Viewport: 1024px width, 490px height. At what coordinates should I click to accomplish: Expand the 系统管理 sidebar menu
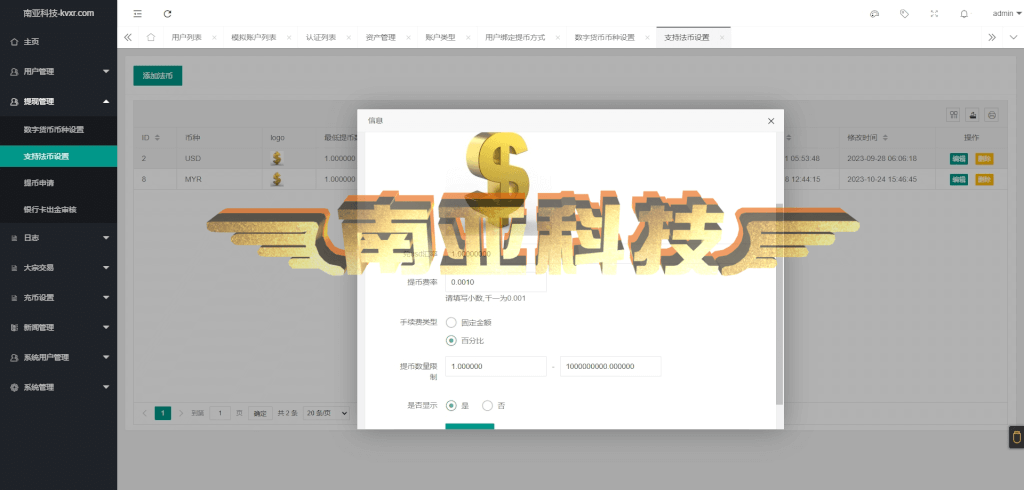[x=59, y=387]
